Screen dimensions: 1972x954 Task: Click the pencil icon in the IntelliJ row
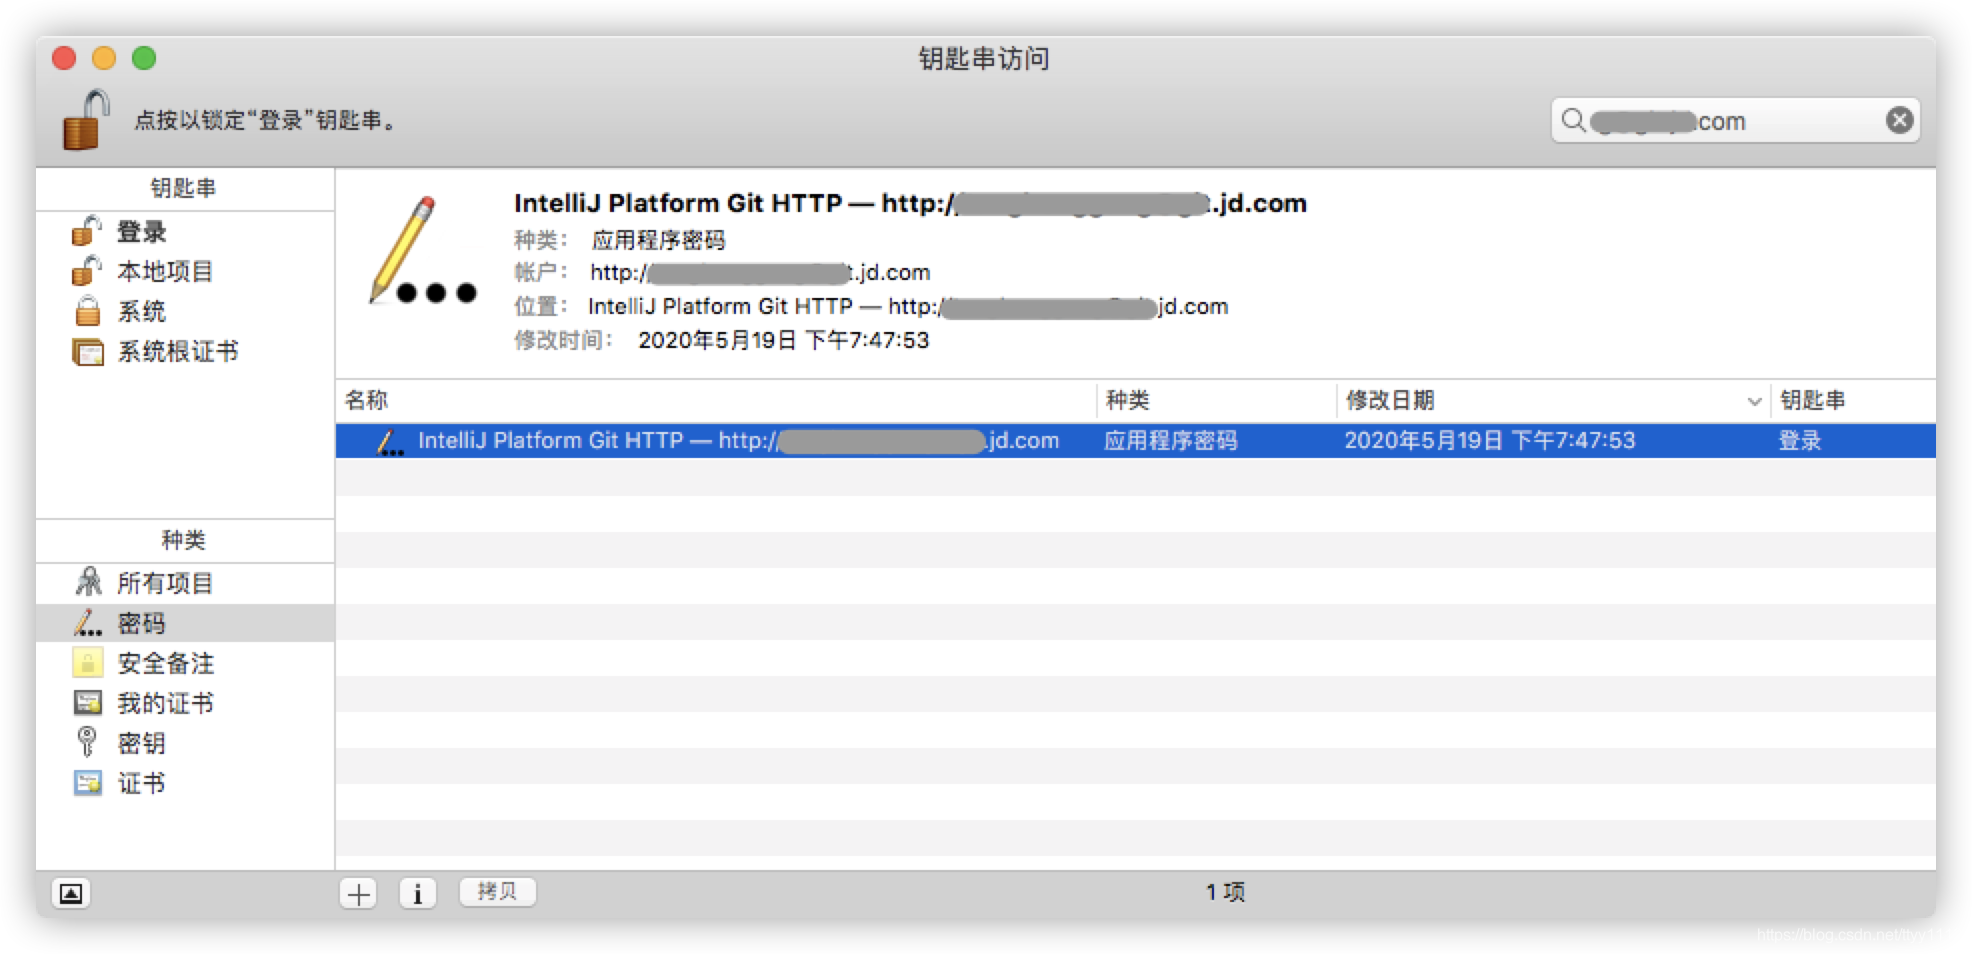(x=390, y=441)
